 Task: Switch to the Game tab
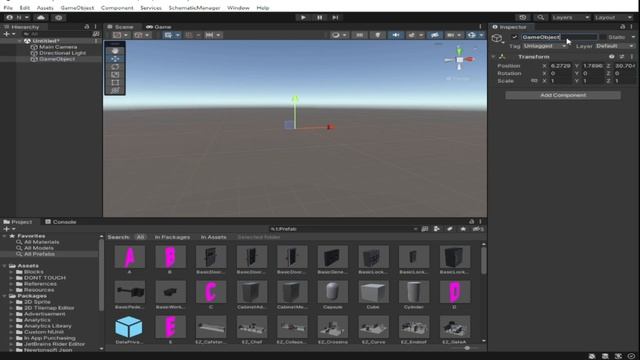[159, 27]
